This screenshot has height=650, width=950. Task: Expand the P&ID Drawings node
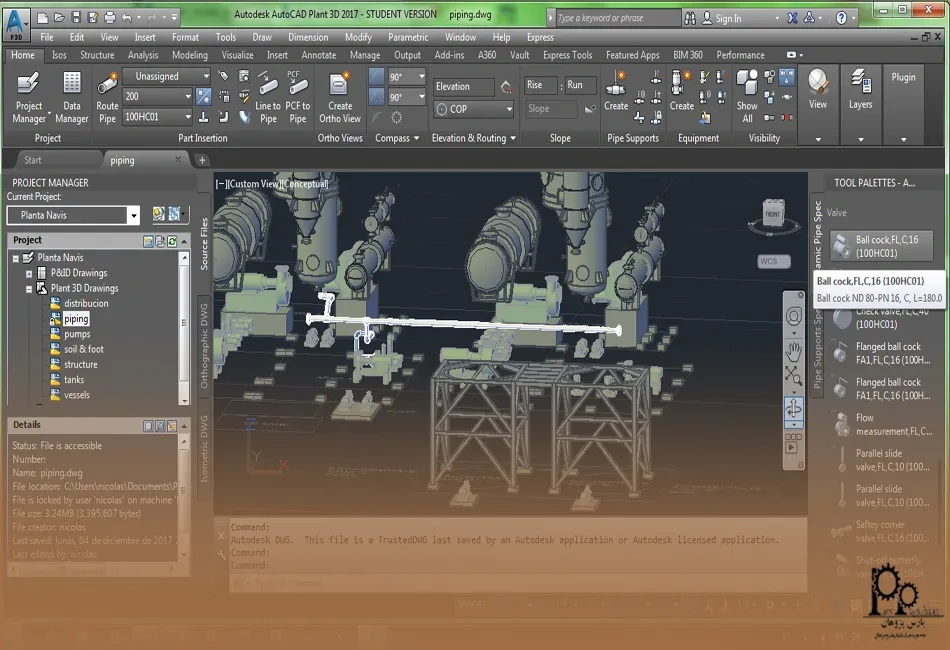(28, 273)
